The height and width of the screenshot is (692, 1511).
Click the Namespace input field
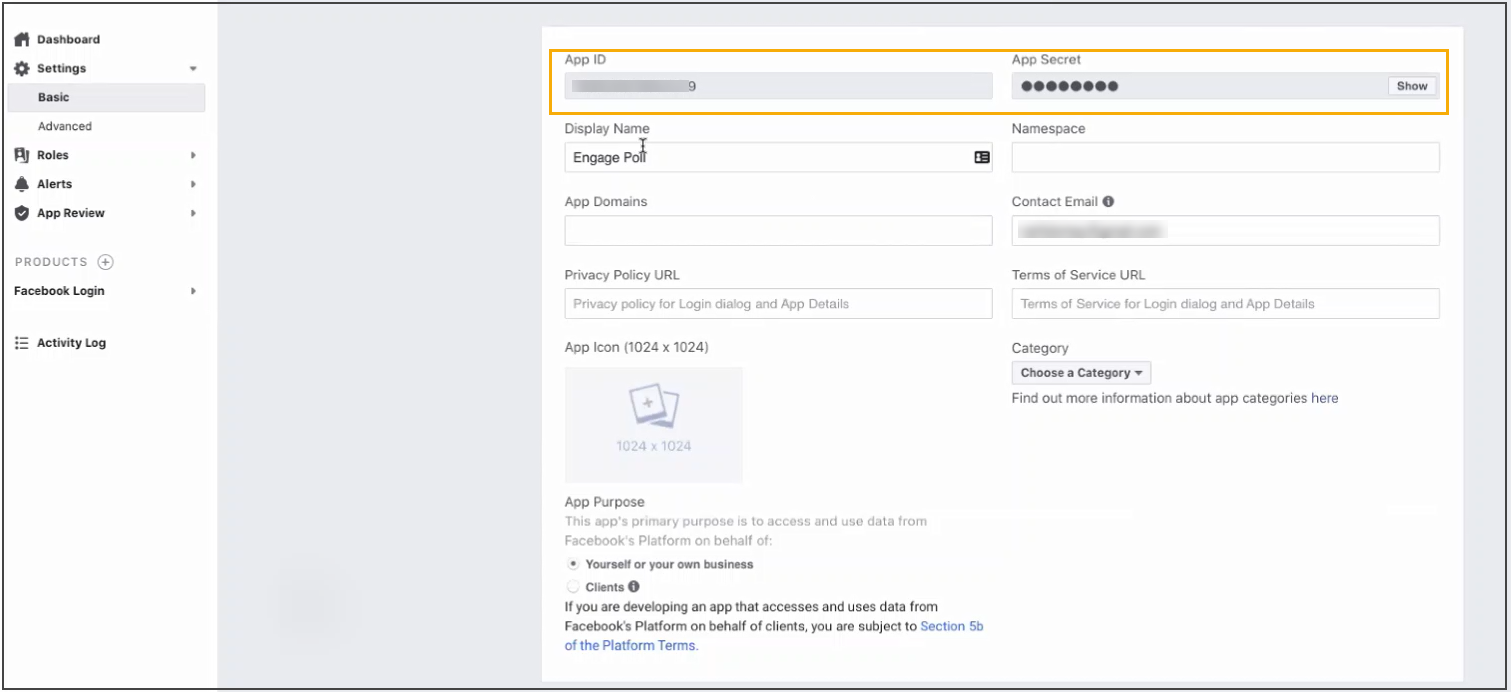[x=1225, y=158]
